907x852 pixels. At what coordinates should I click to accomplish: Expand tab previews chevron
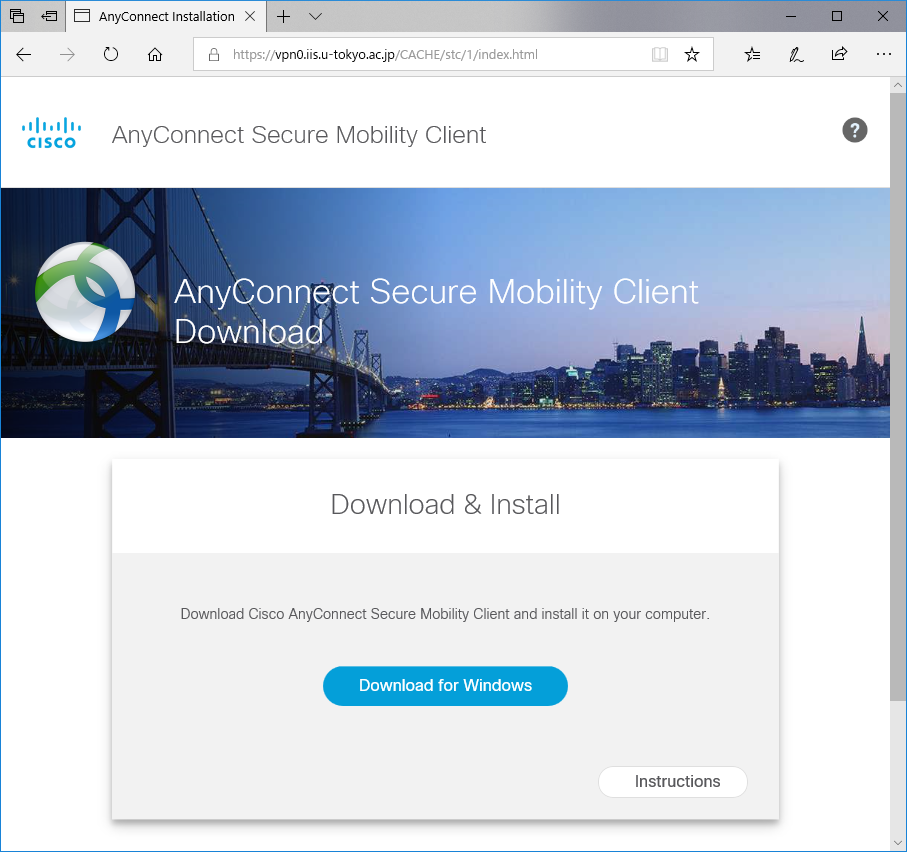pos(315,16)
